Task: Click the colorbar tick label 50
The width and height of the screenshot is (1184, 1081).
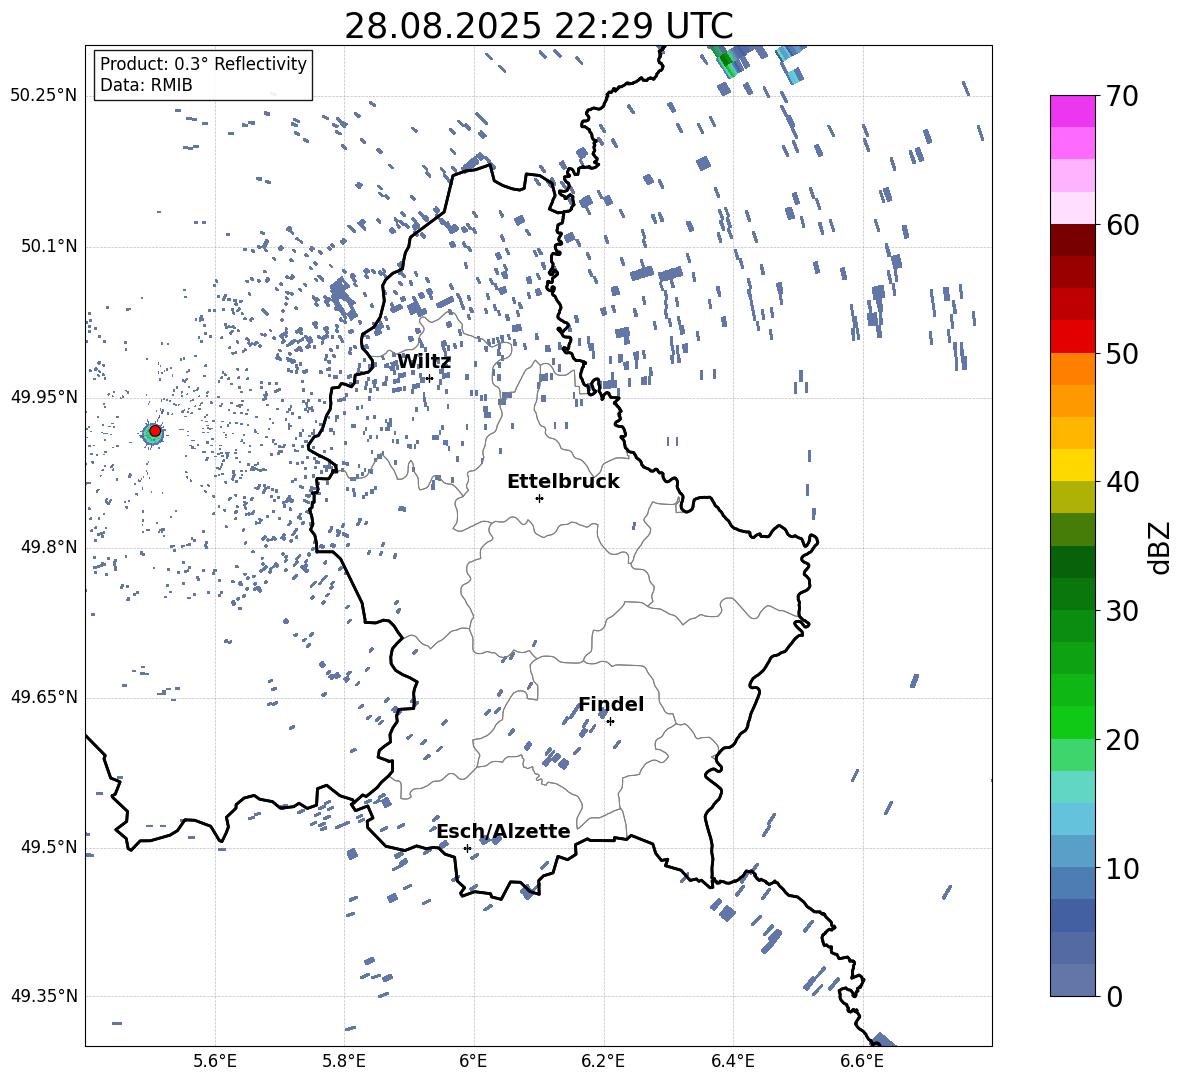Action: click(x=1122, y=353)
